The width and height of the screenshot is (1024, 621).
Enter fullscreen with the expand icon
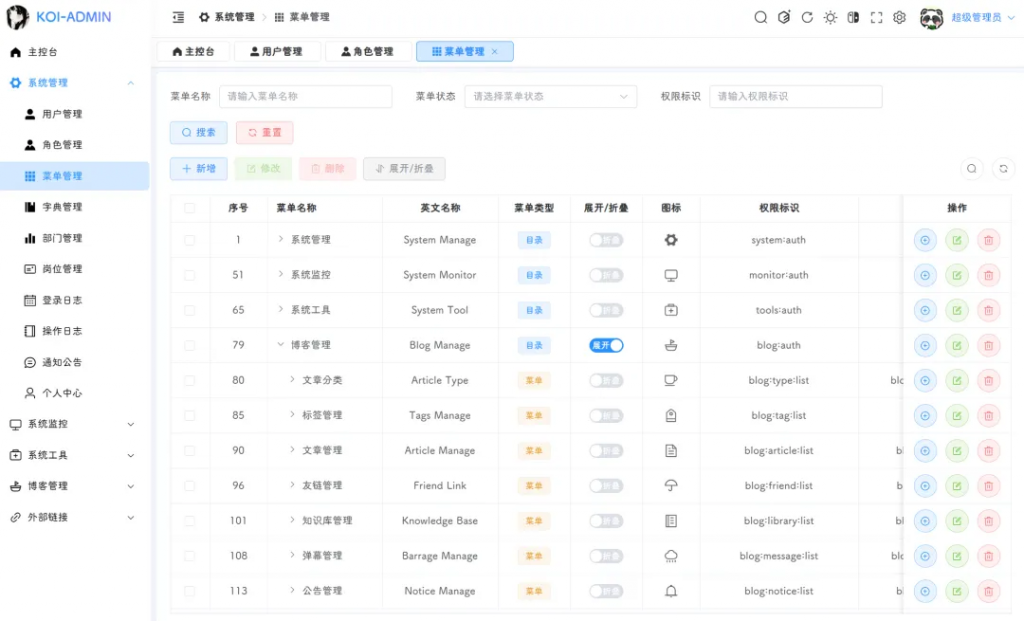pyautogui.click(x=876, y=18)
